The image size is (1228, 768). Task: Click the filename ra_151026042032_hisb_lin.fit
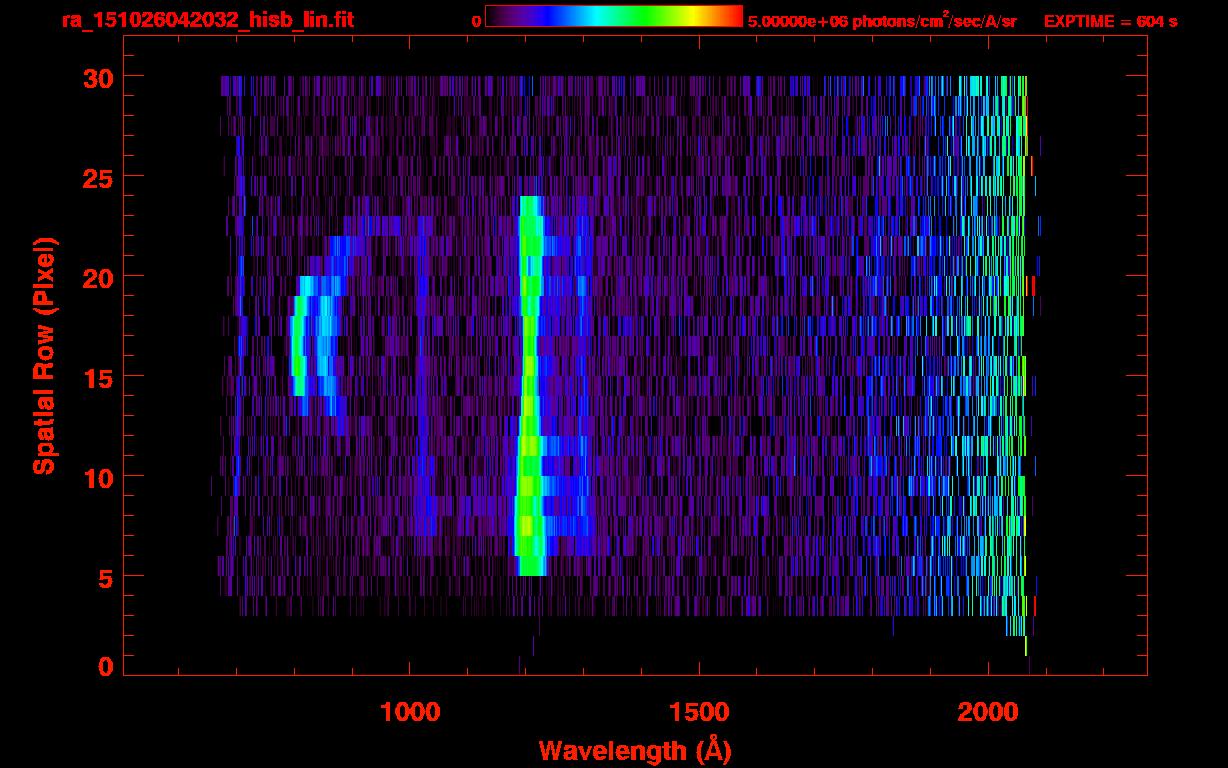[207, 19]
